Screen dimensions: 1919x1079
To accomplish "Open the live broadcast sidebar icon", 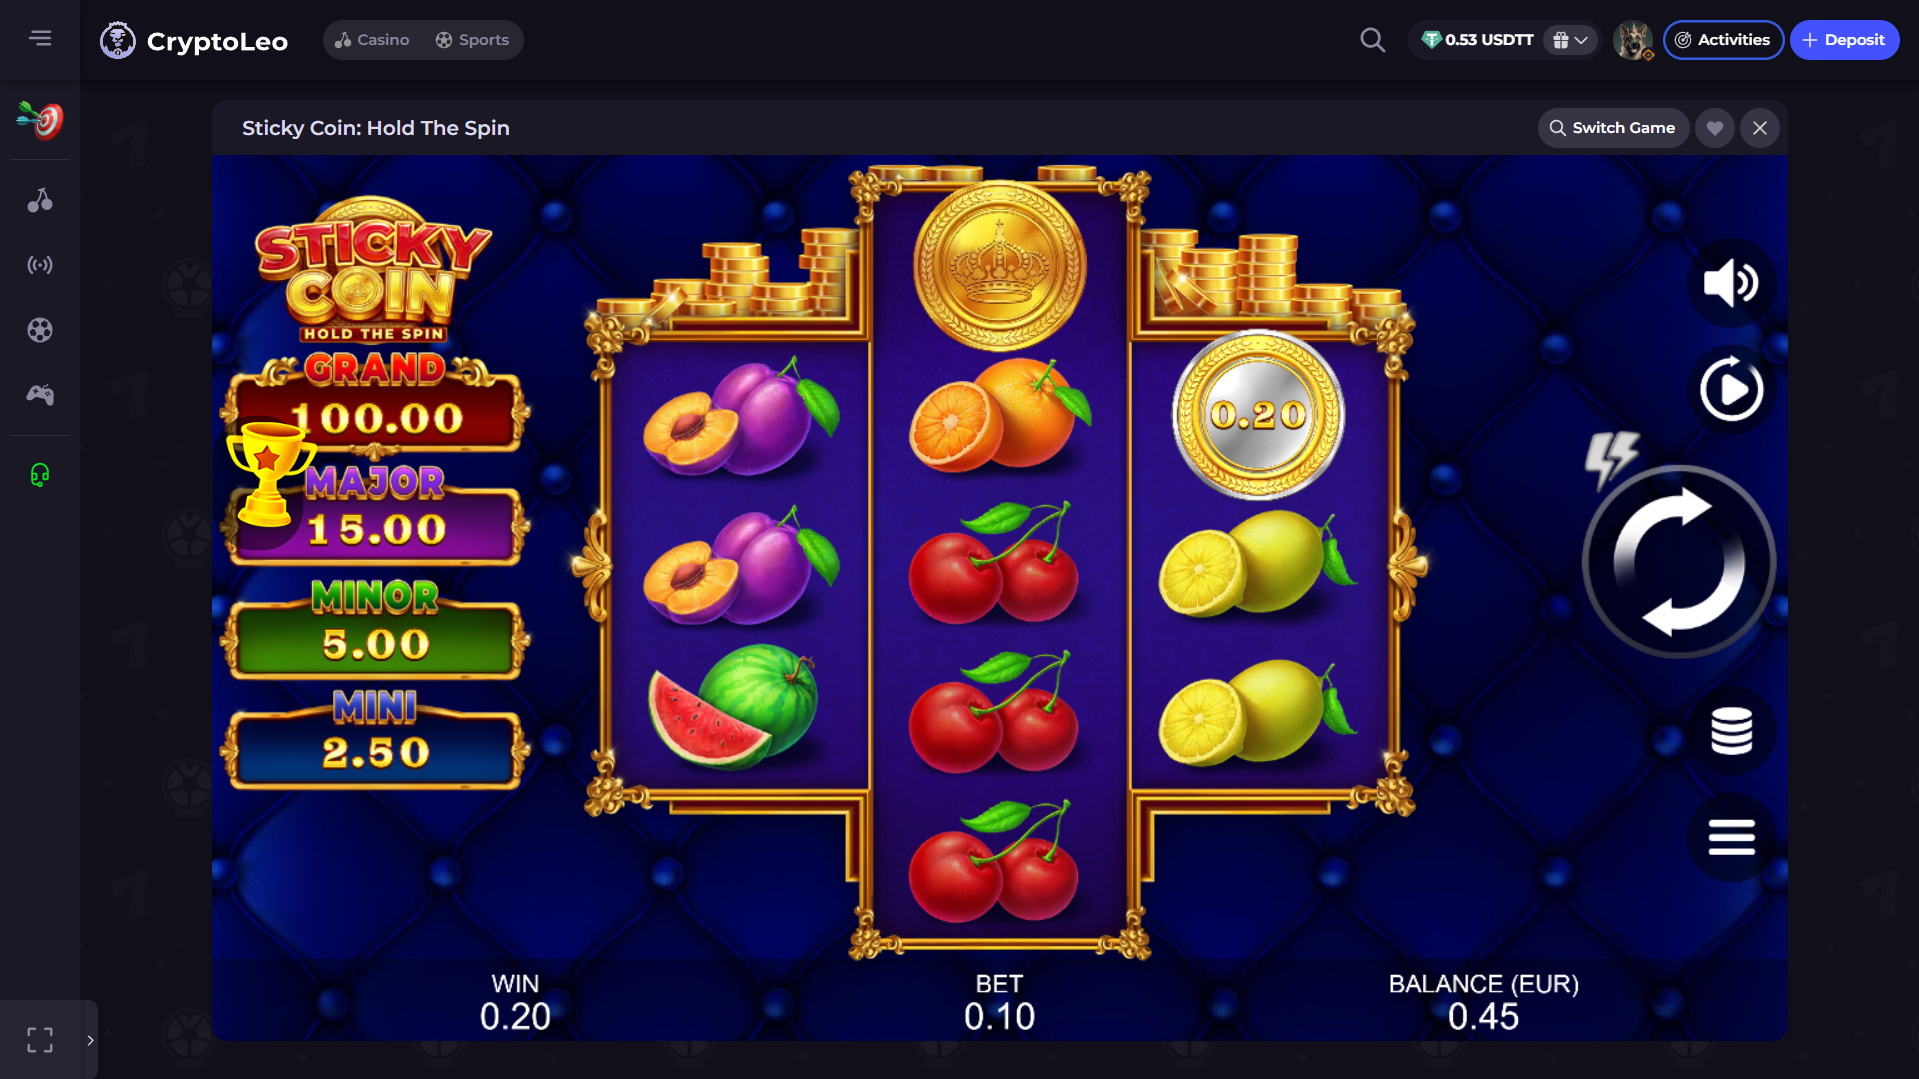I will [x=40, y=265].
